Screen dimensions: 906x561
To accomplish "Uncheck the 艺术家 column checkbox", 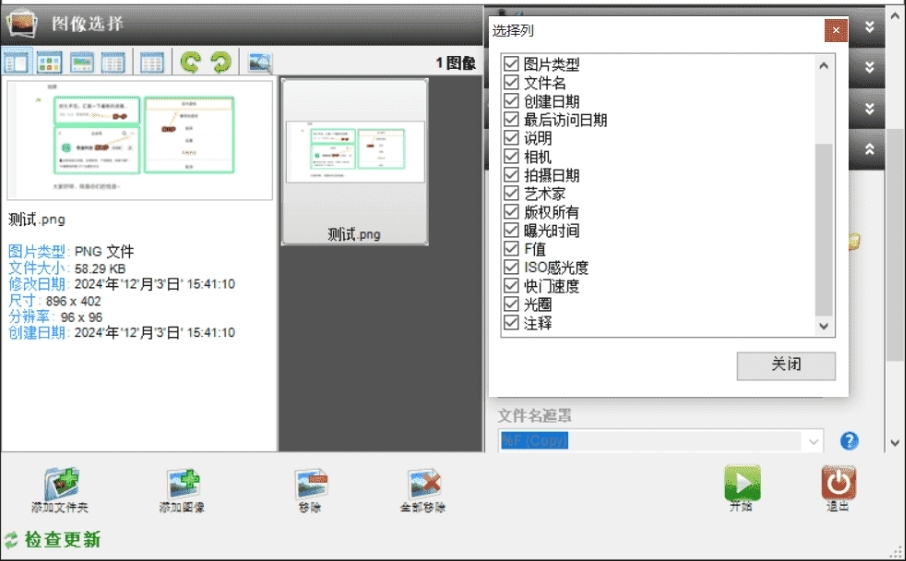I will tap(511, 193).
